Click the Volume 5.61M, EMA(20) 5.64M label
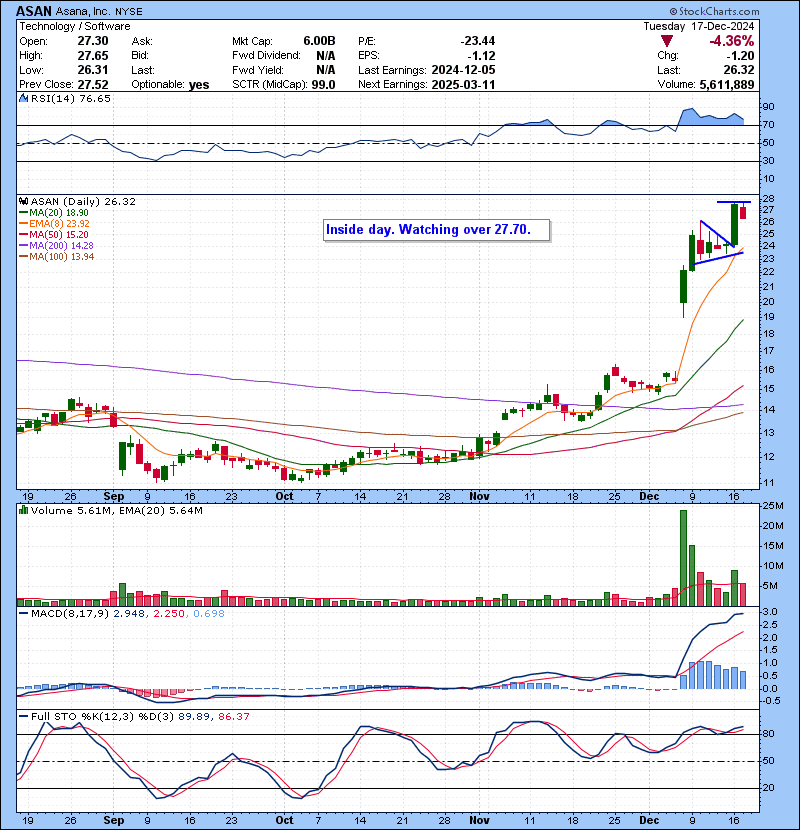Viewport: 800px width, 830px height. [116, 510]
